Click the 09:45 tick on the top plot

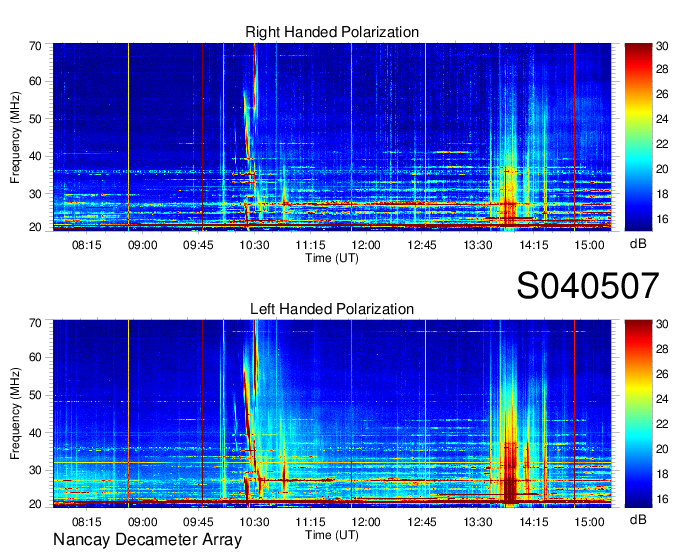pos(198,245)
